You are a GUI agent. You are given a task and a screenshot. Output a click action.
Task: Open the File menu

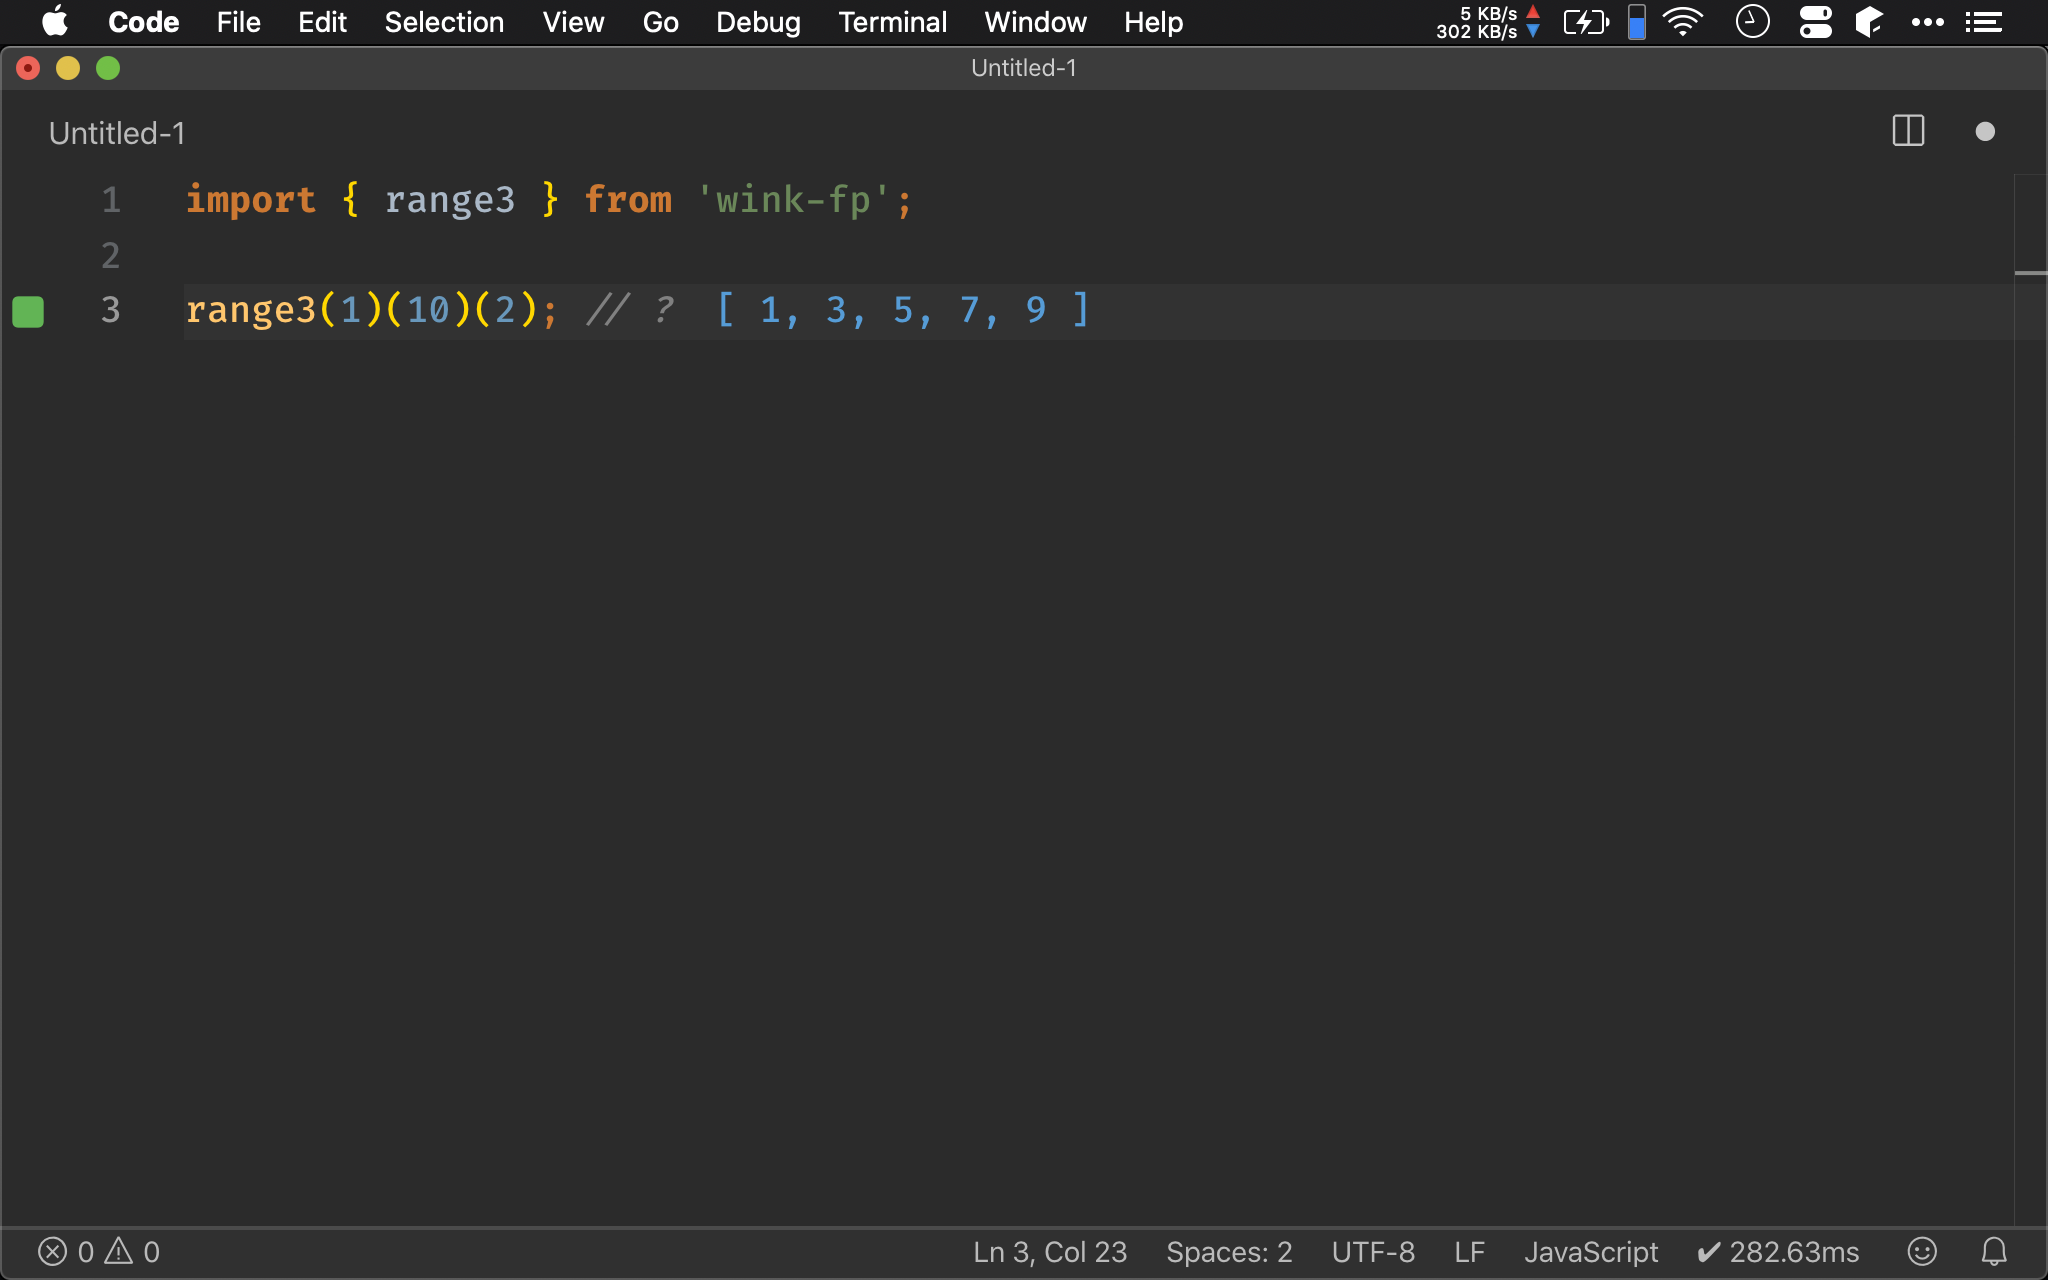click(238, 22)
